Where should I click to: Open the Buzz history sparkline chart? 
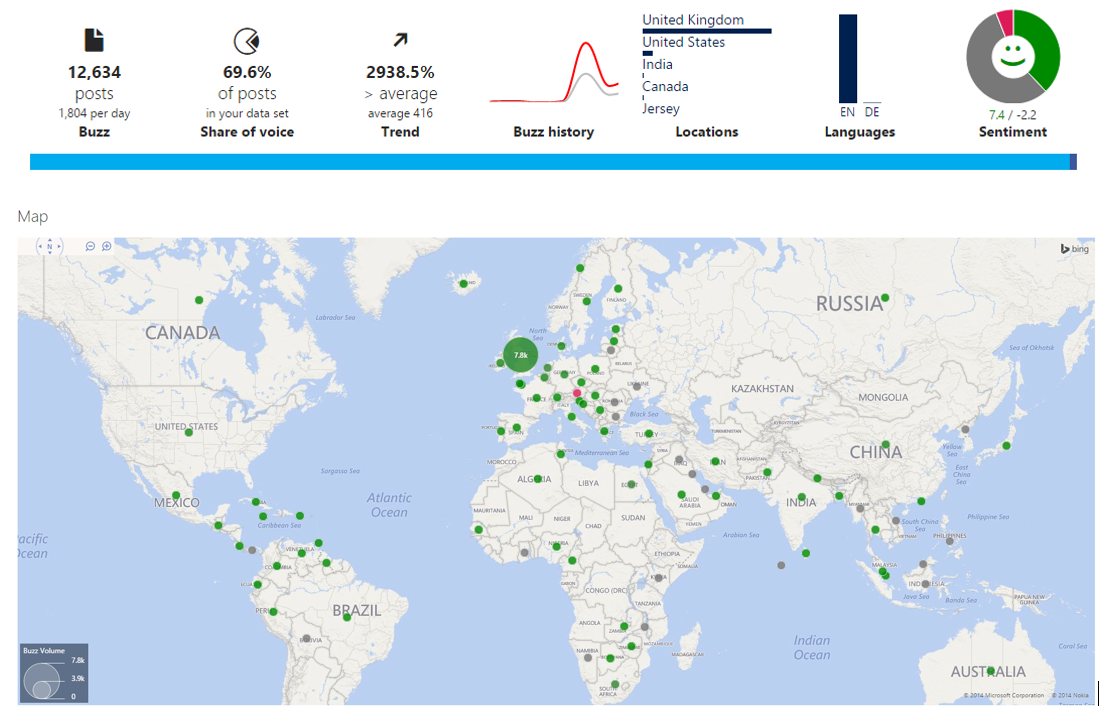click(553, 75)
